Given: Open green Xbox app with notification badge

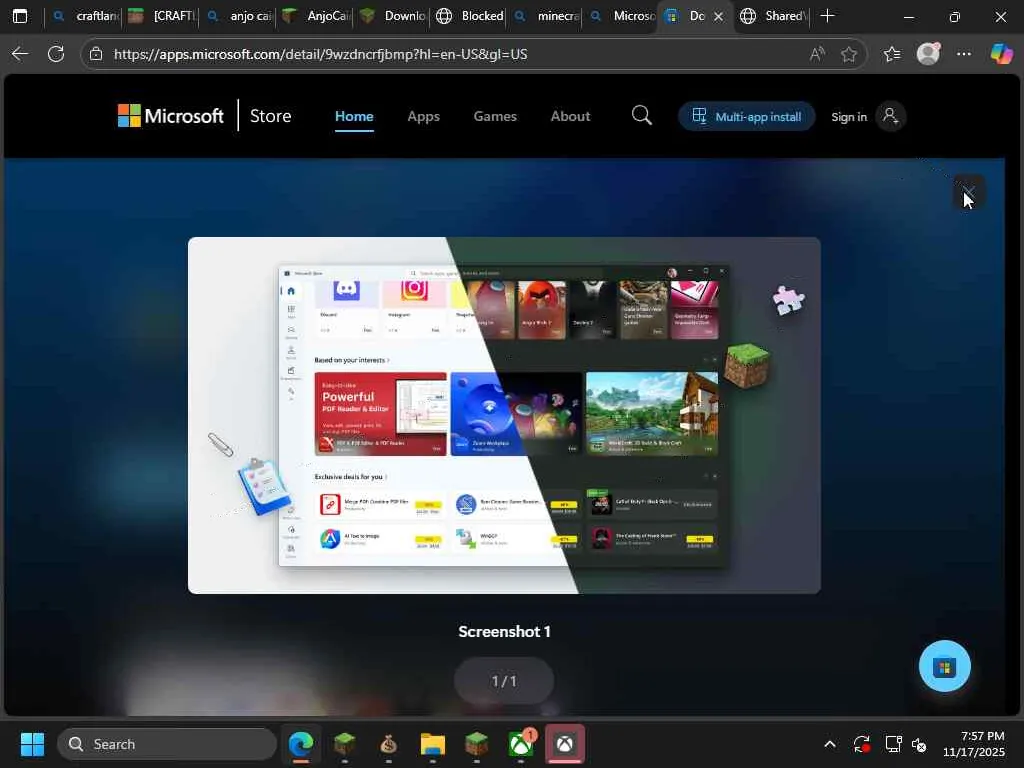Looking at the screenshot, I should (x=520, y=744).
